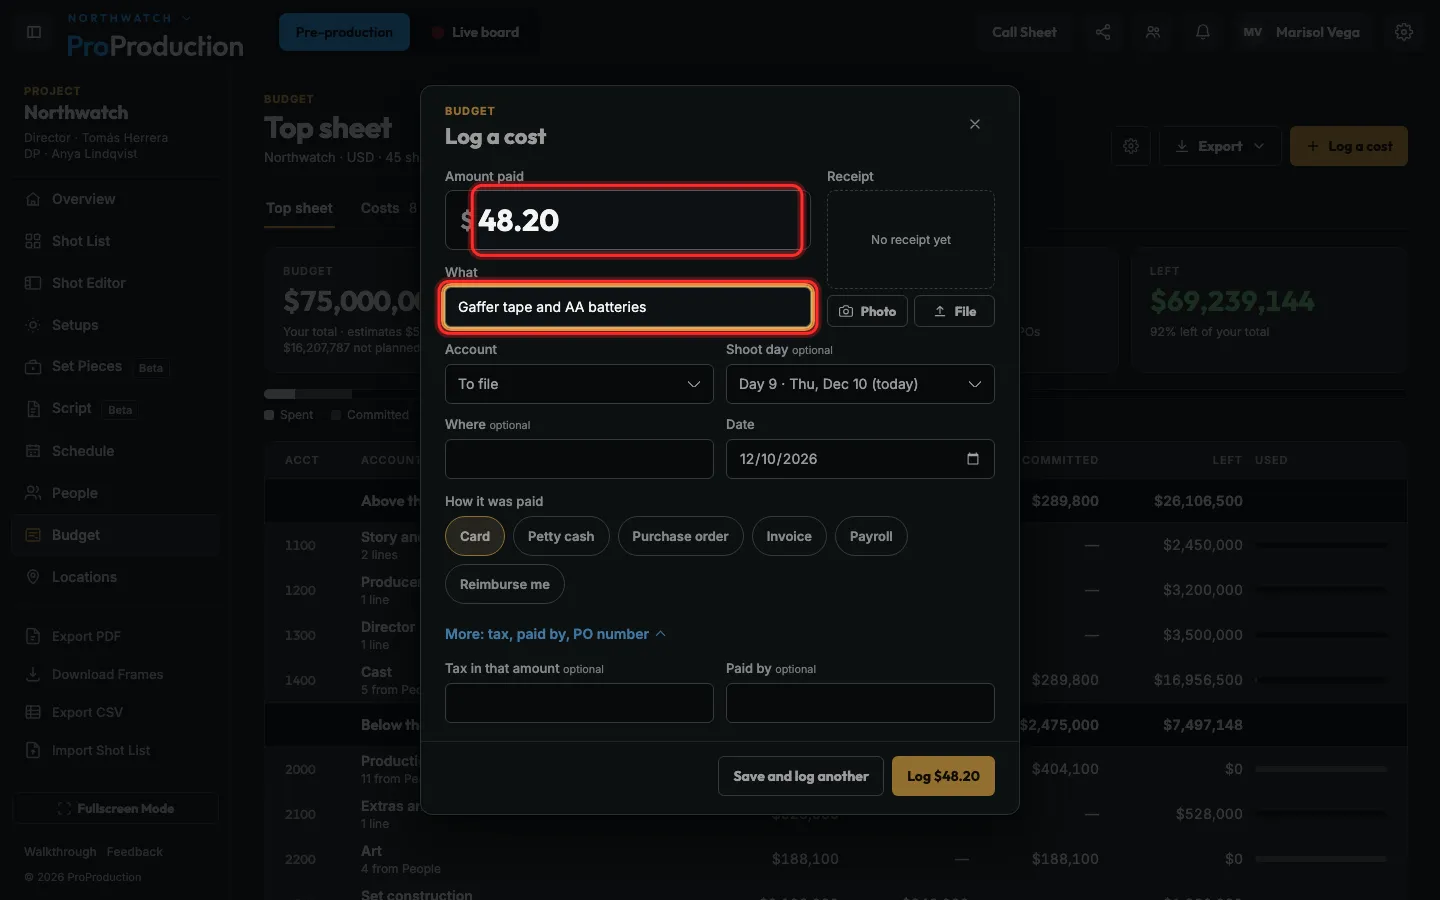Image resolution: width=1440 pixels, height=900 pixels.
Task: Select Payroll payment method
Action: [871, 536]
